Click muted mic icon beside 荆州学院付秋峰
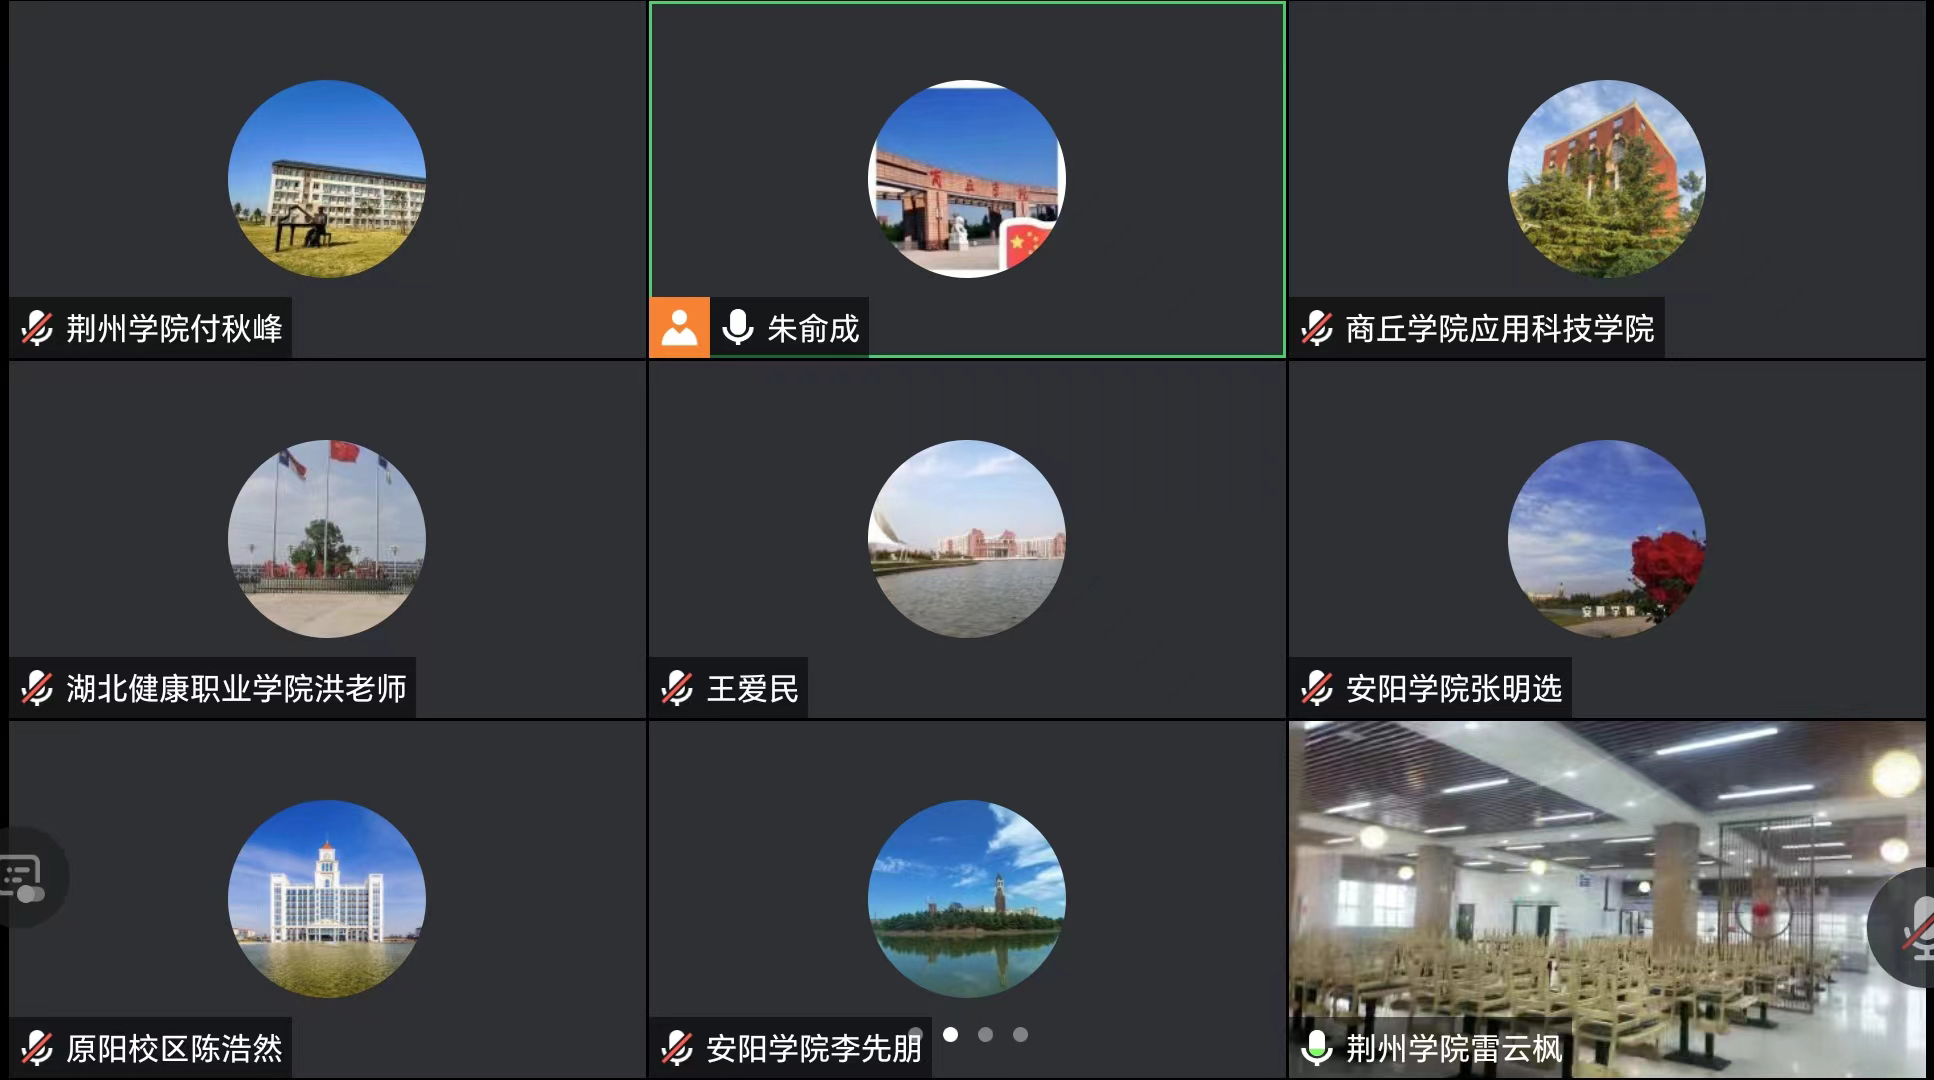The height and width of the screenshot is (1080, 1934). click(x=37, y=328)
